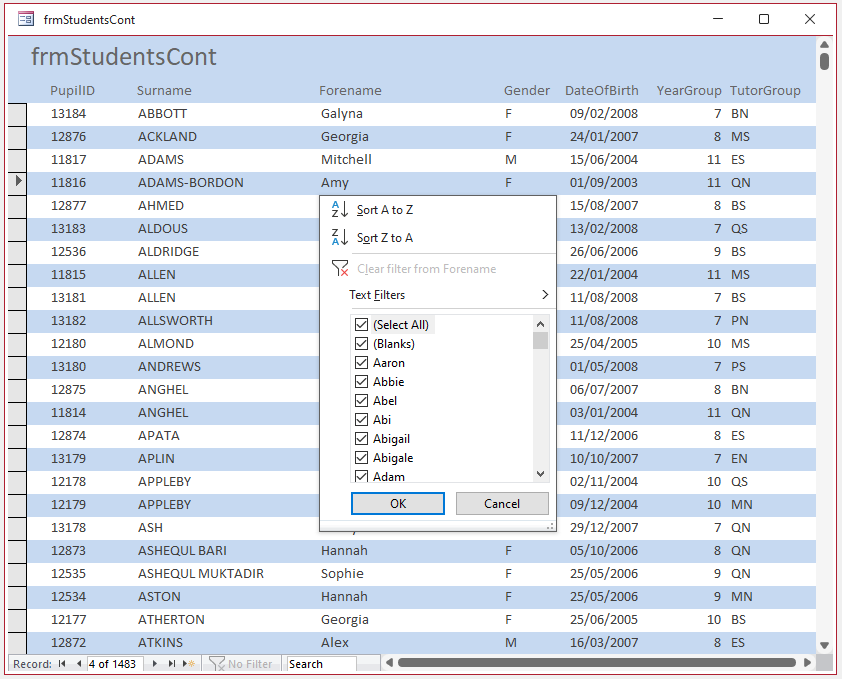Click date 16/03/2007
This screenshot has height=679, width=842.
click(604, 642)
